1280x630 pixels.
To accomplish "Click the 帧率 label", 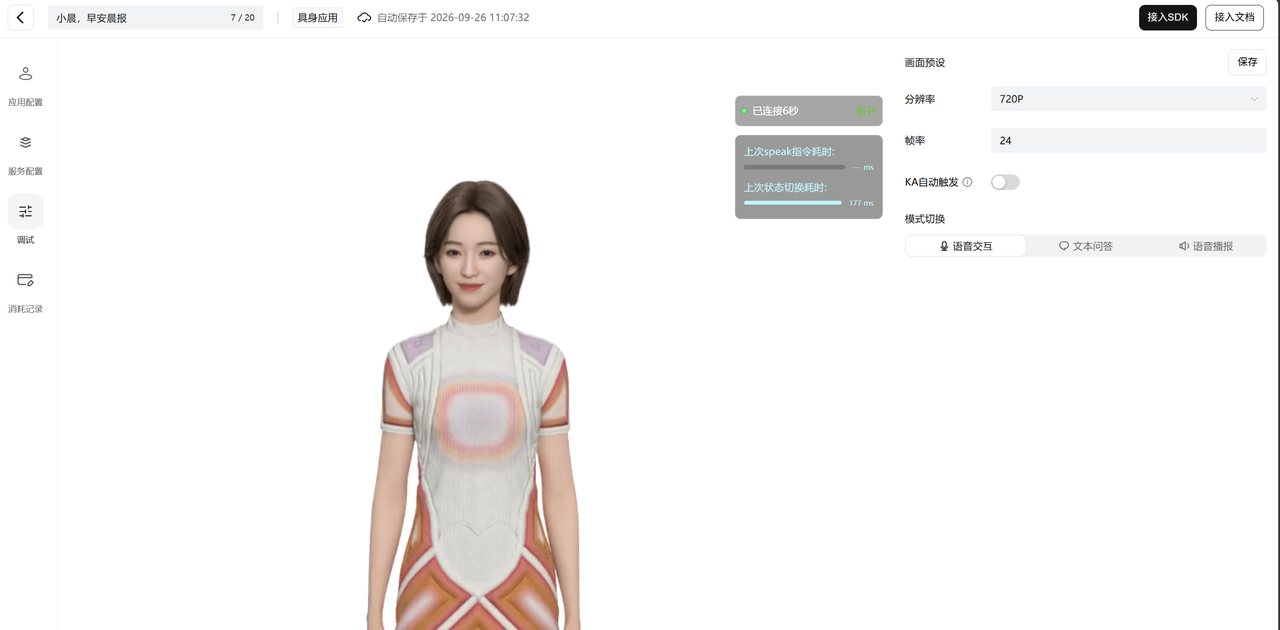I will [915, 141].
